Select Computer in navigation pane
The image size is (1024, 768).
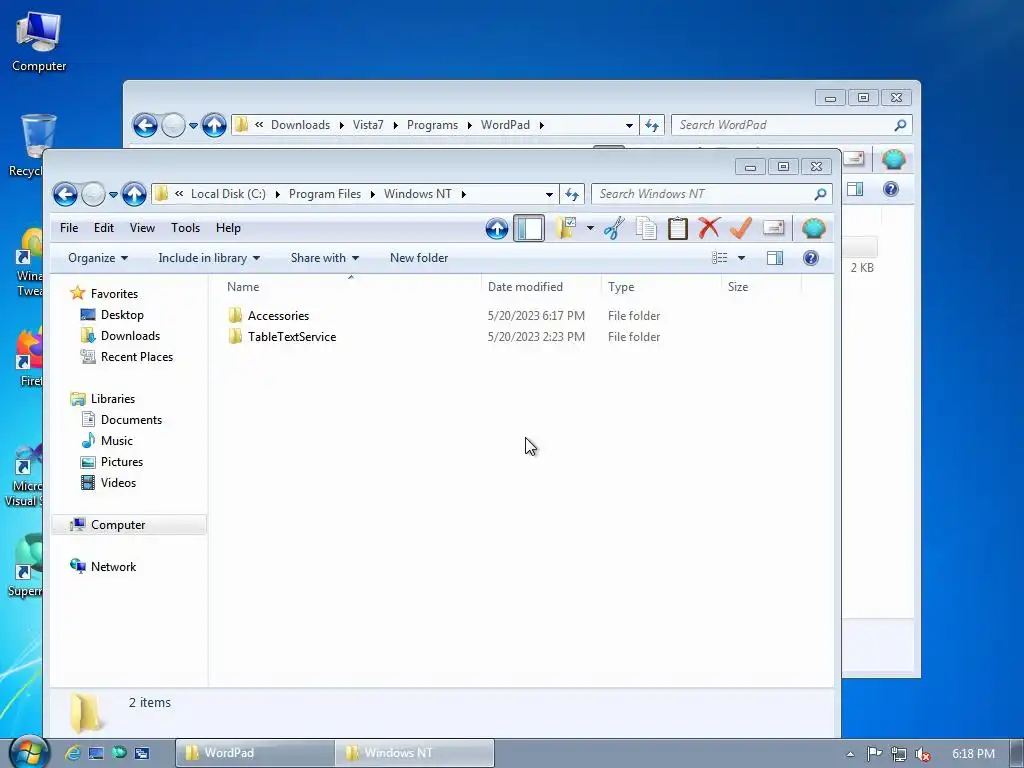118,525
